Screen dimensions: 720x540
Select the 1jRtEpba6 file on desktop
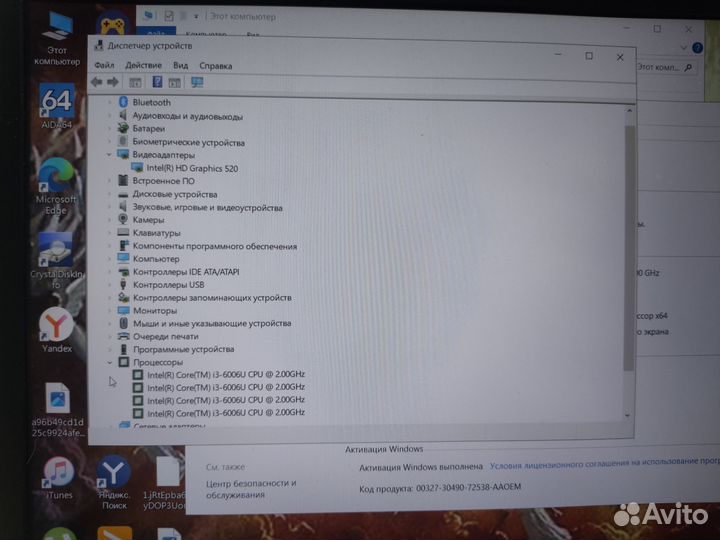click(x=166, y=484)
